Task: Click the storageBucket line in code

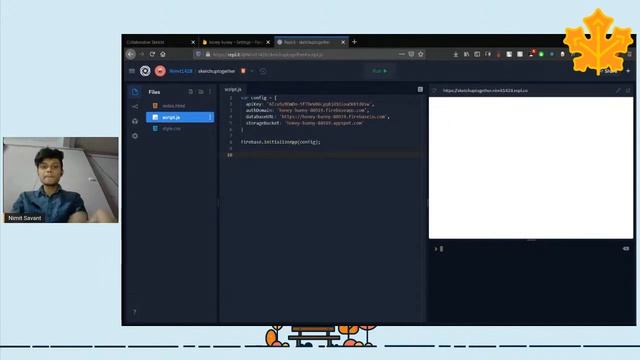Action: 304,123
